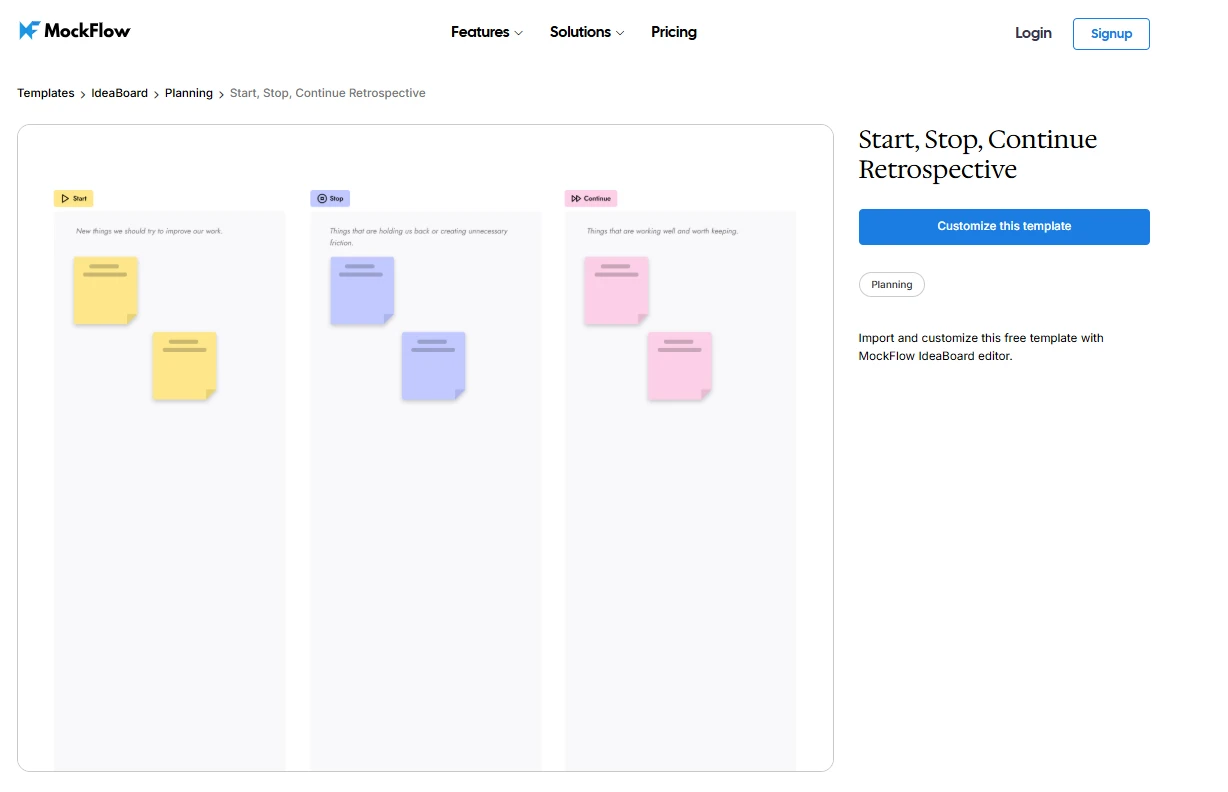The width and height of the screenshot is (1228, 792).
Task: Click the lower pink sticky note
Action: pos(679,366)
